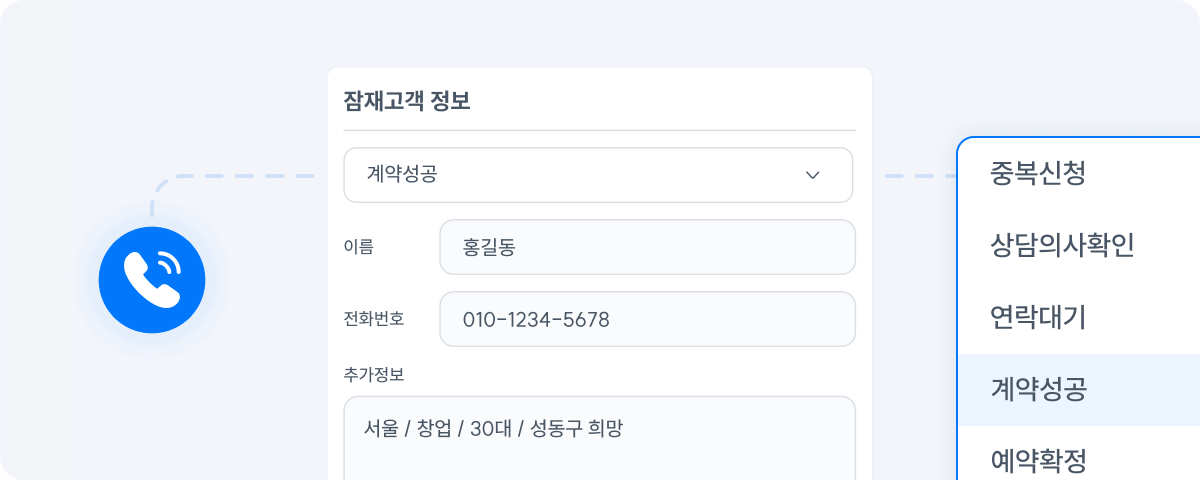Expand the status dropdown chevron arrow
Screen dimensions: 1200x480
813,175
